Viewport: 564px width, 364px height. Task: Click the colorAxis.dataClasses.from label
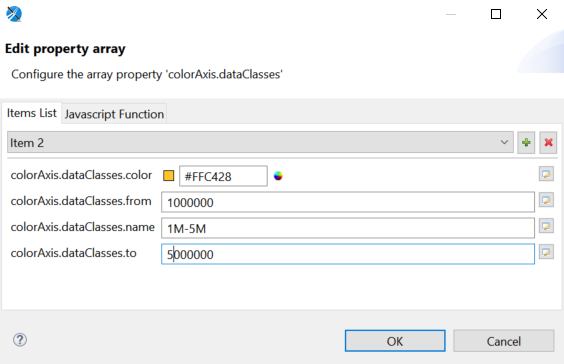[81, 201]
